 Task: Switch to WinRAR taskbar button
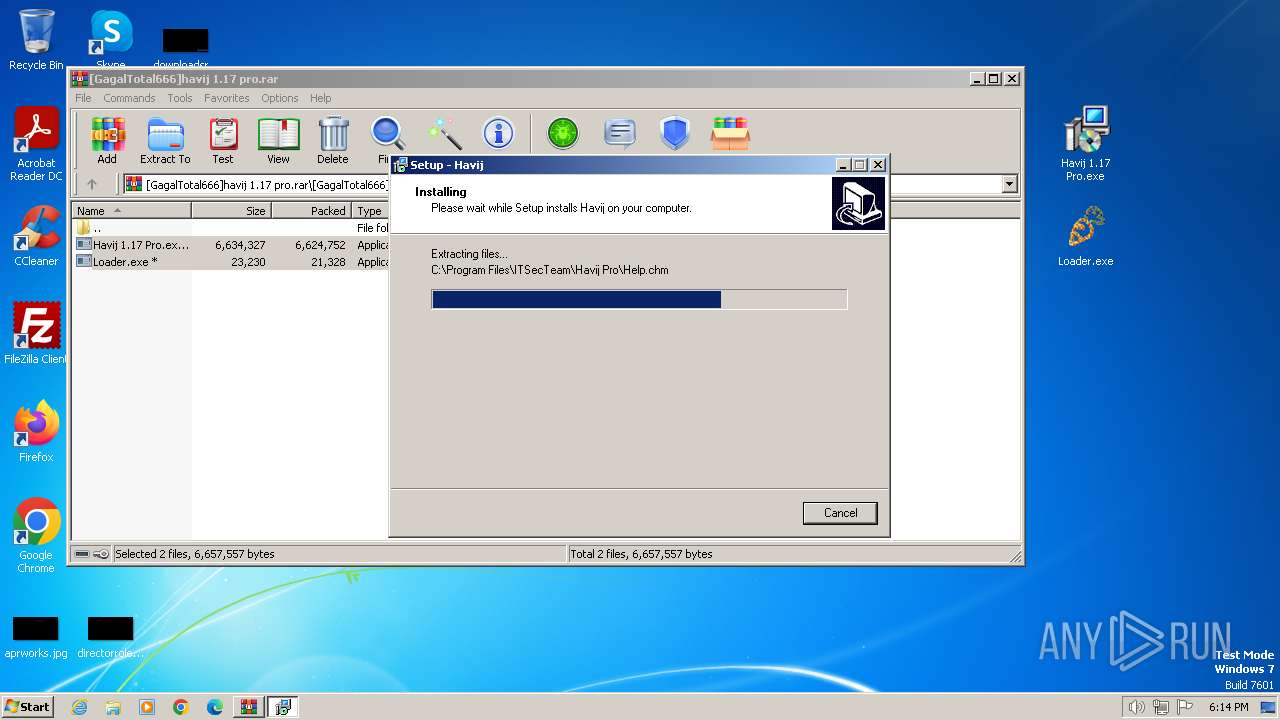[x=249, y=707]
